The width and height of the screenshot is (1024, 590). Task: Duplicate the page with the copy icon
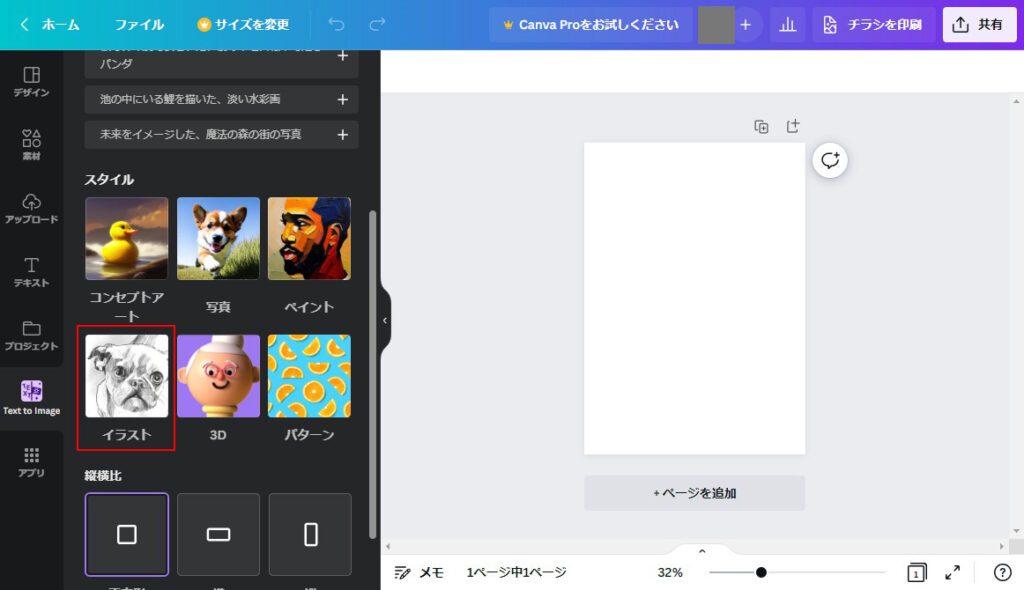pos(761,126)
